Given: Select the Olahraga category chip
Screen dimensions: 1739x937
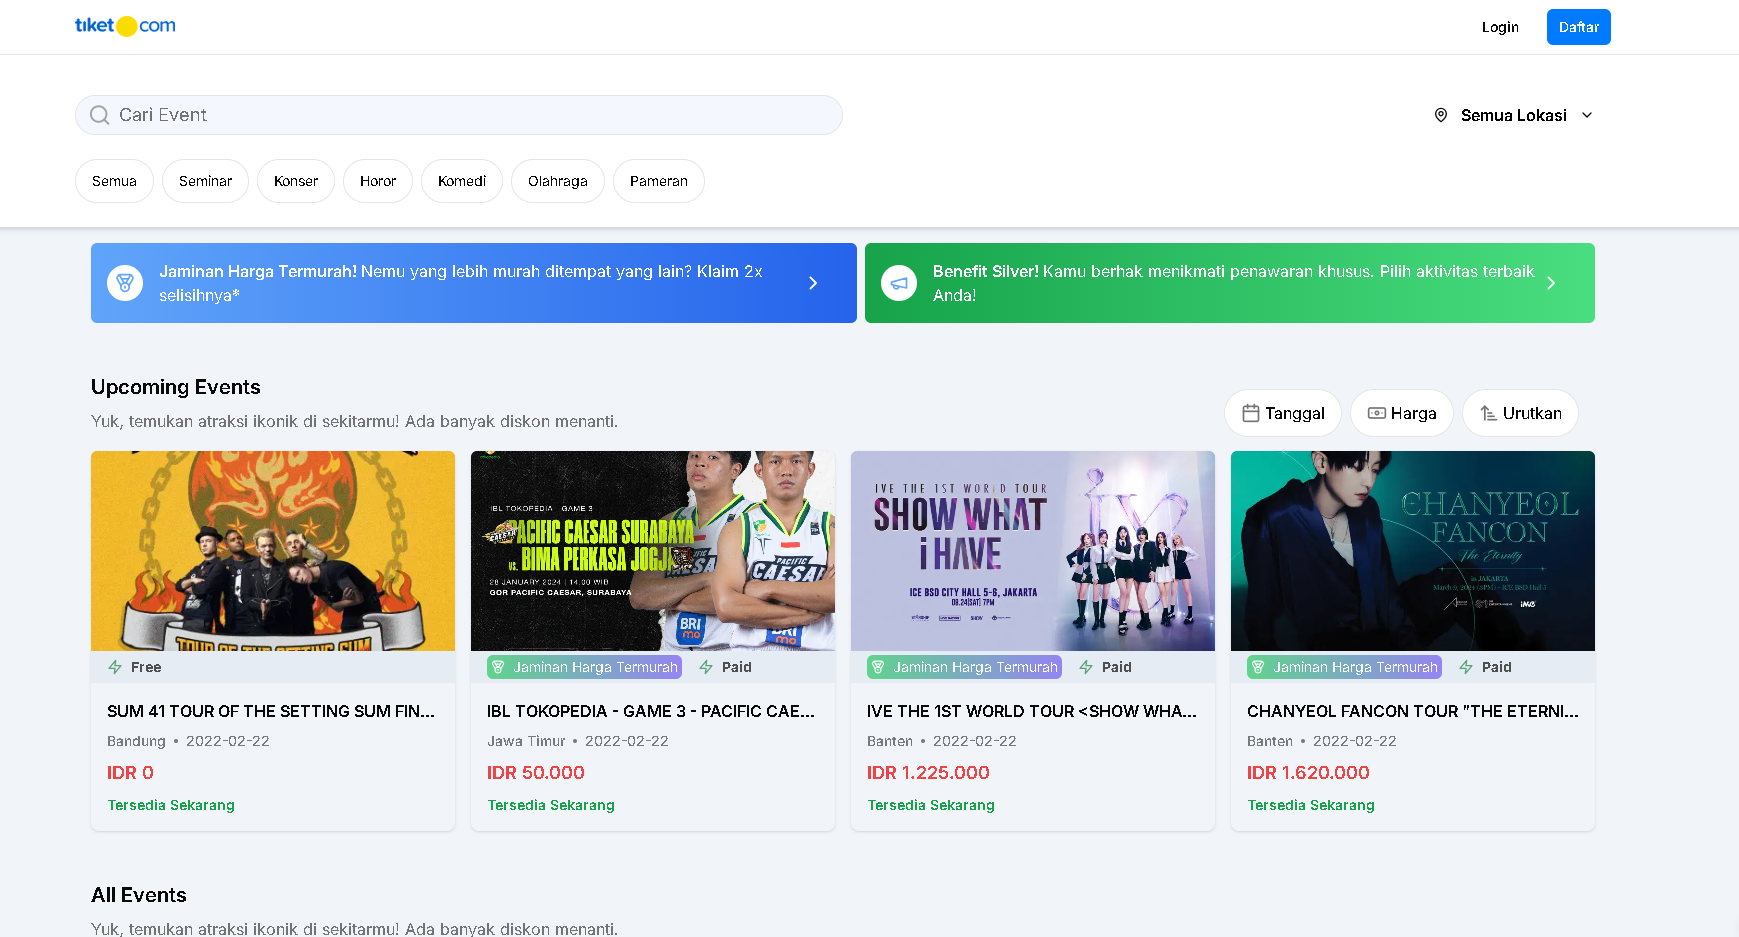Looking at the screenshot, I should tap(558, 181).
